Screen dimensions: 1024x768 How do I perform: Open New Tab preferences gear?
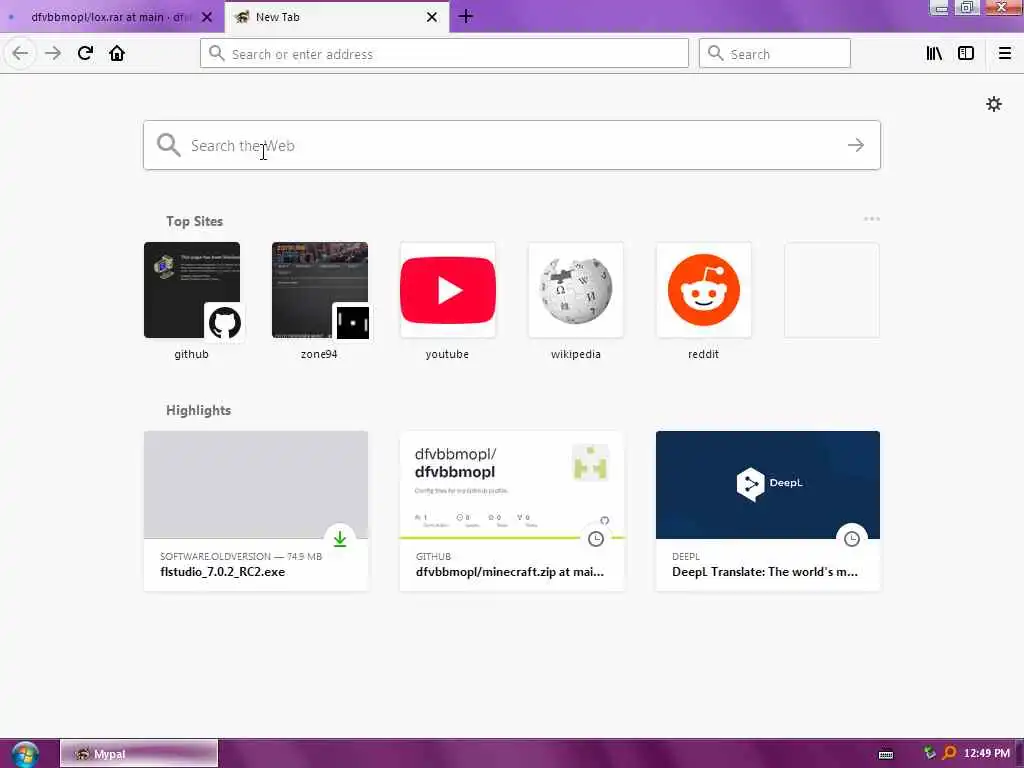point(993,104)
